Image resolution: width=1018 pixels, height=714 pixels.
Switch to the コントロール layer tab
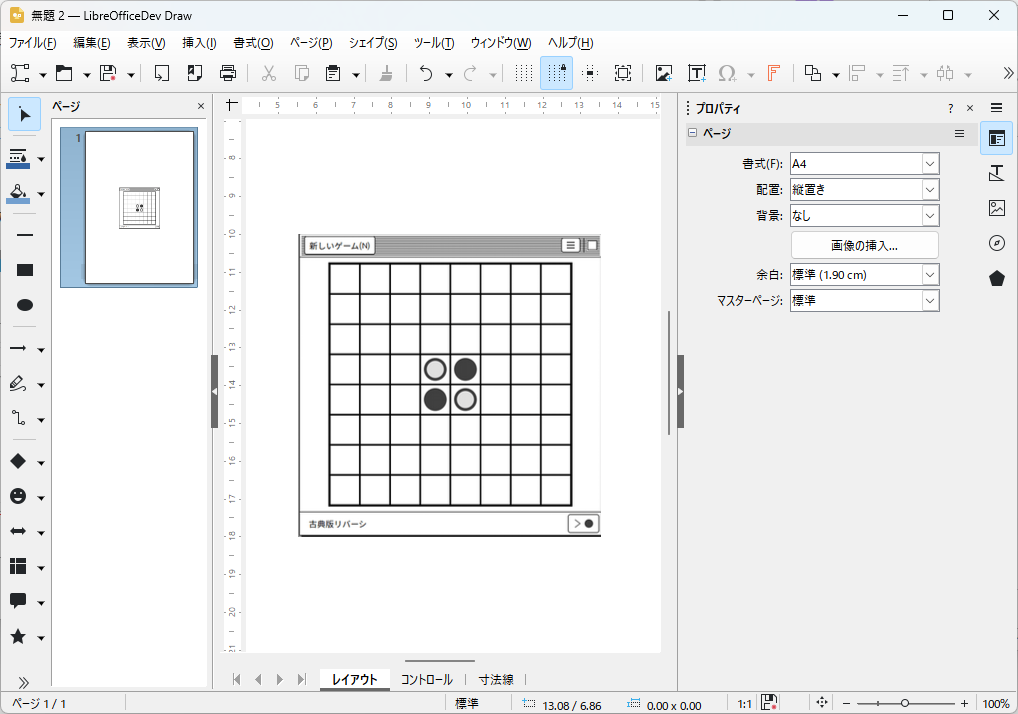click(427, 680)
